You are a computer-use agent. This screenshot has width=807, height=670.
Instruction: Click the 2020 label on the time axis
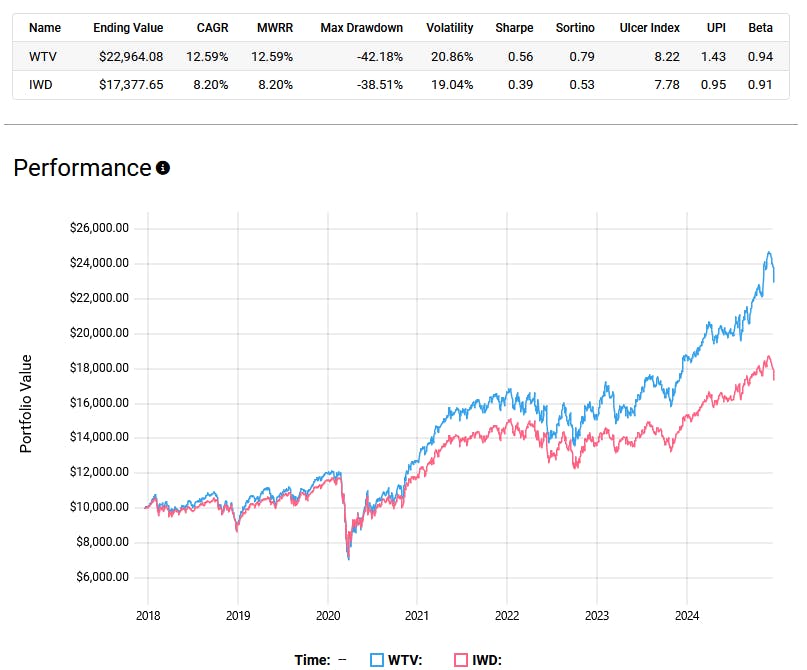(328, 613)
